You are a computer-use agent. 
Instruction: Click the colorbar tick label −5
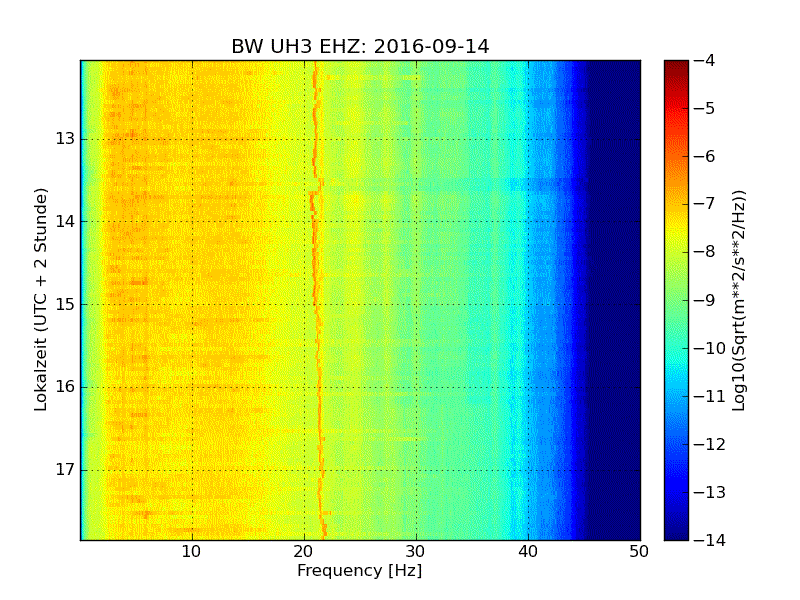pyautogui.click(x=705, y=108)
